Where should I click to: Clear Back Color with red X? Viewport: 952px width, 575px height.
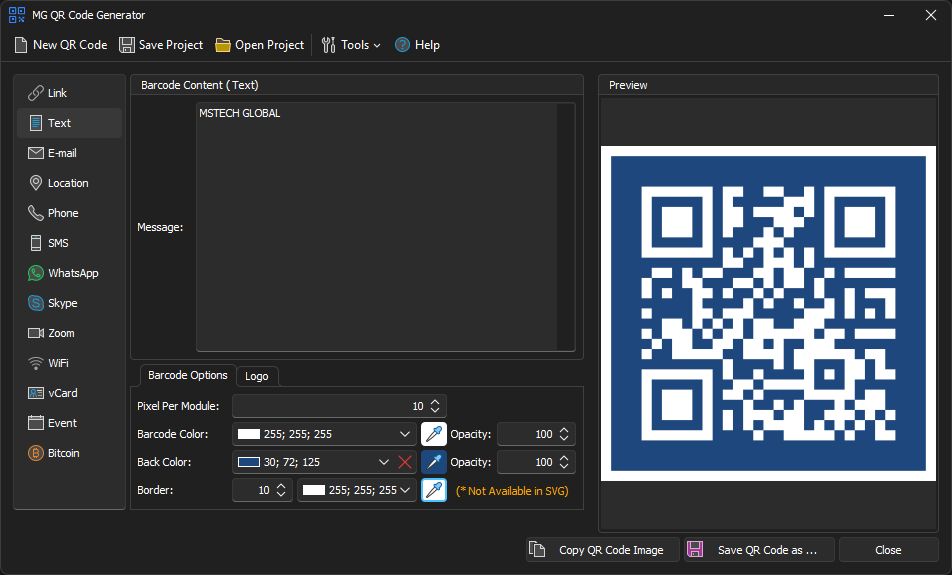[x=405, y=462]
